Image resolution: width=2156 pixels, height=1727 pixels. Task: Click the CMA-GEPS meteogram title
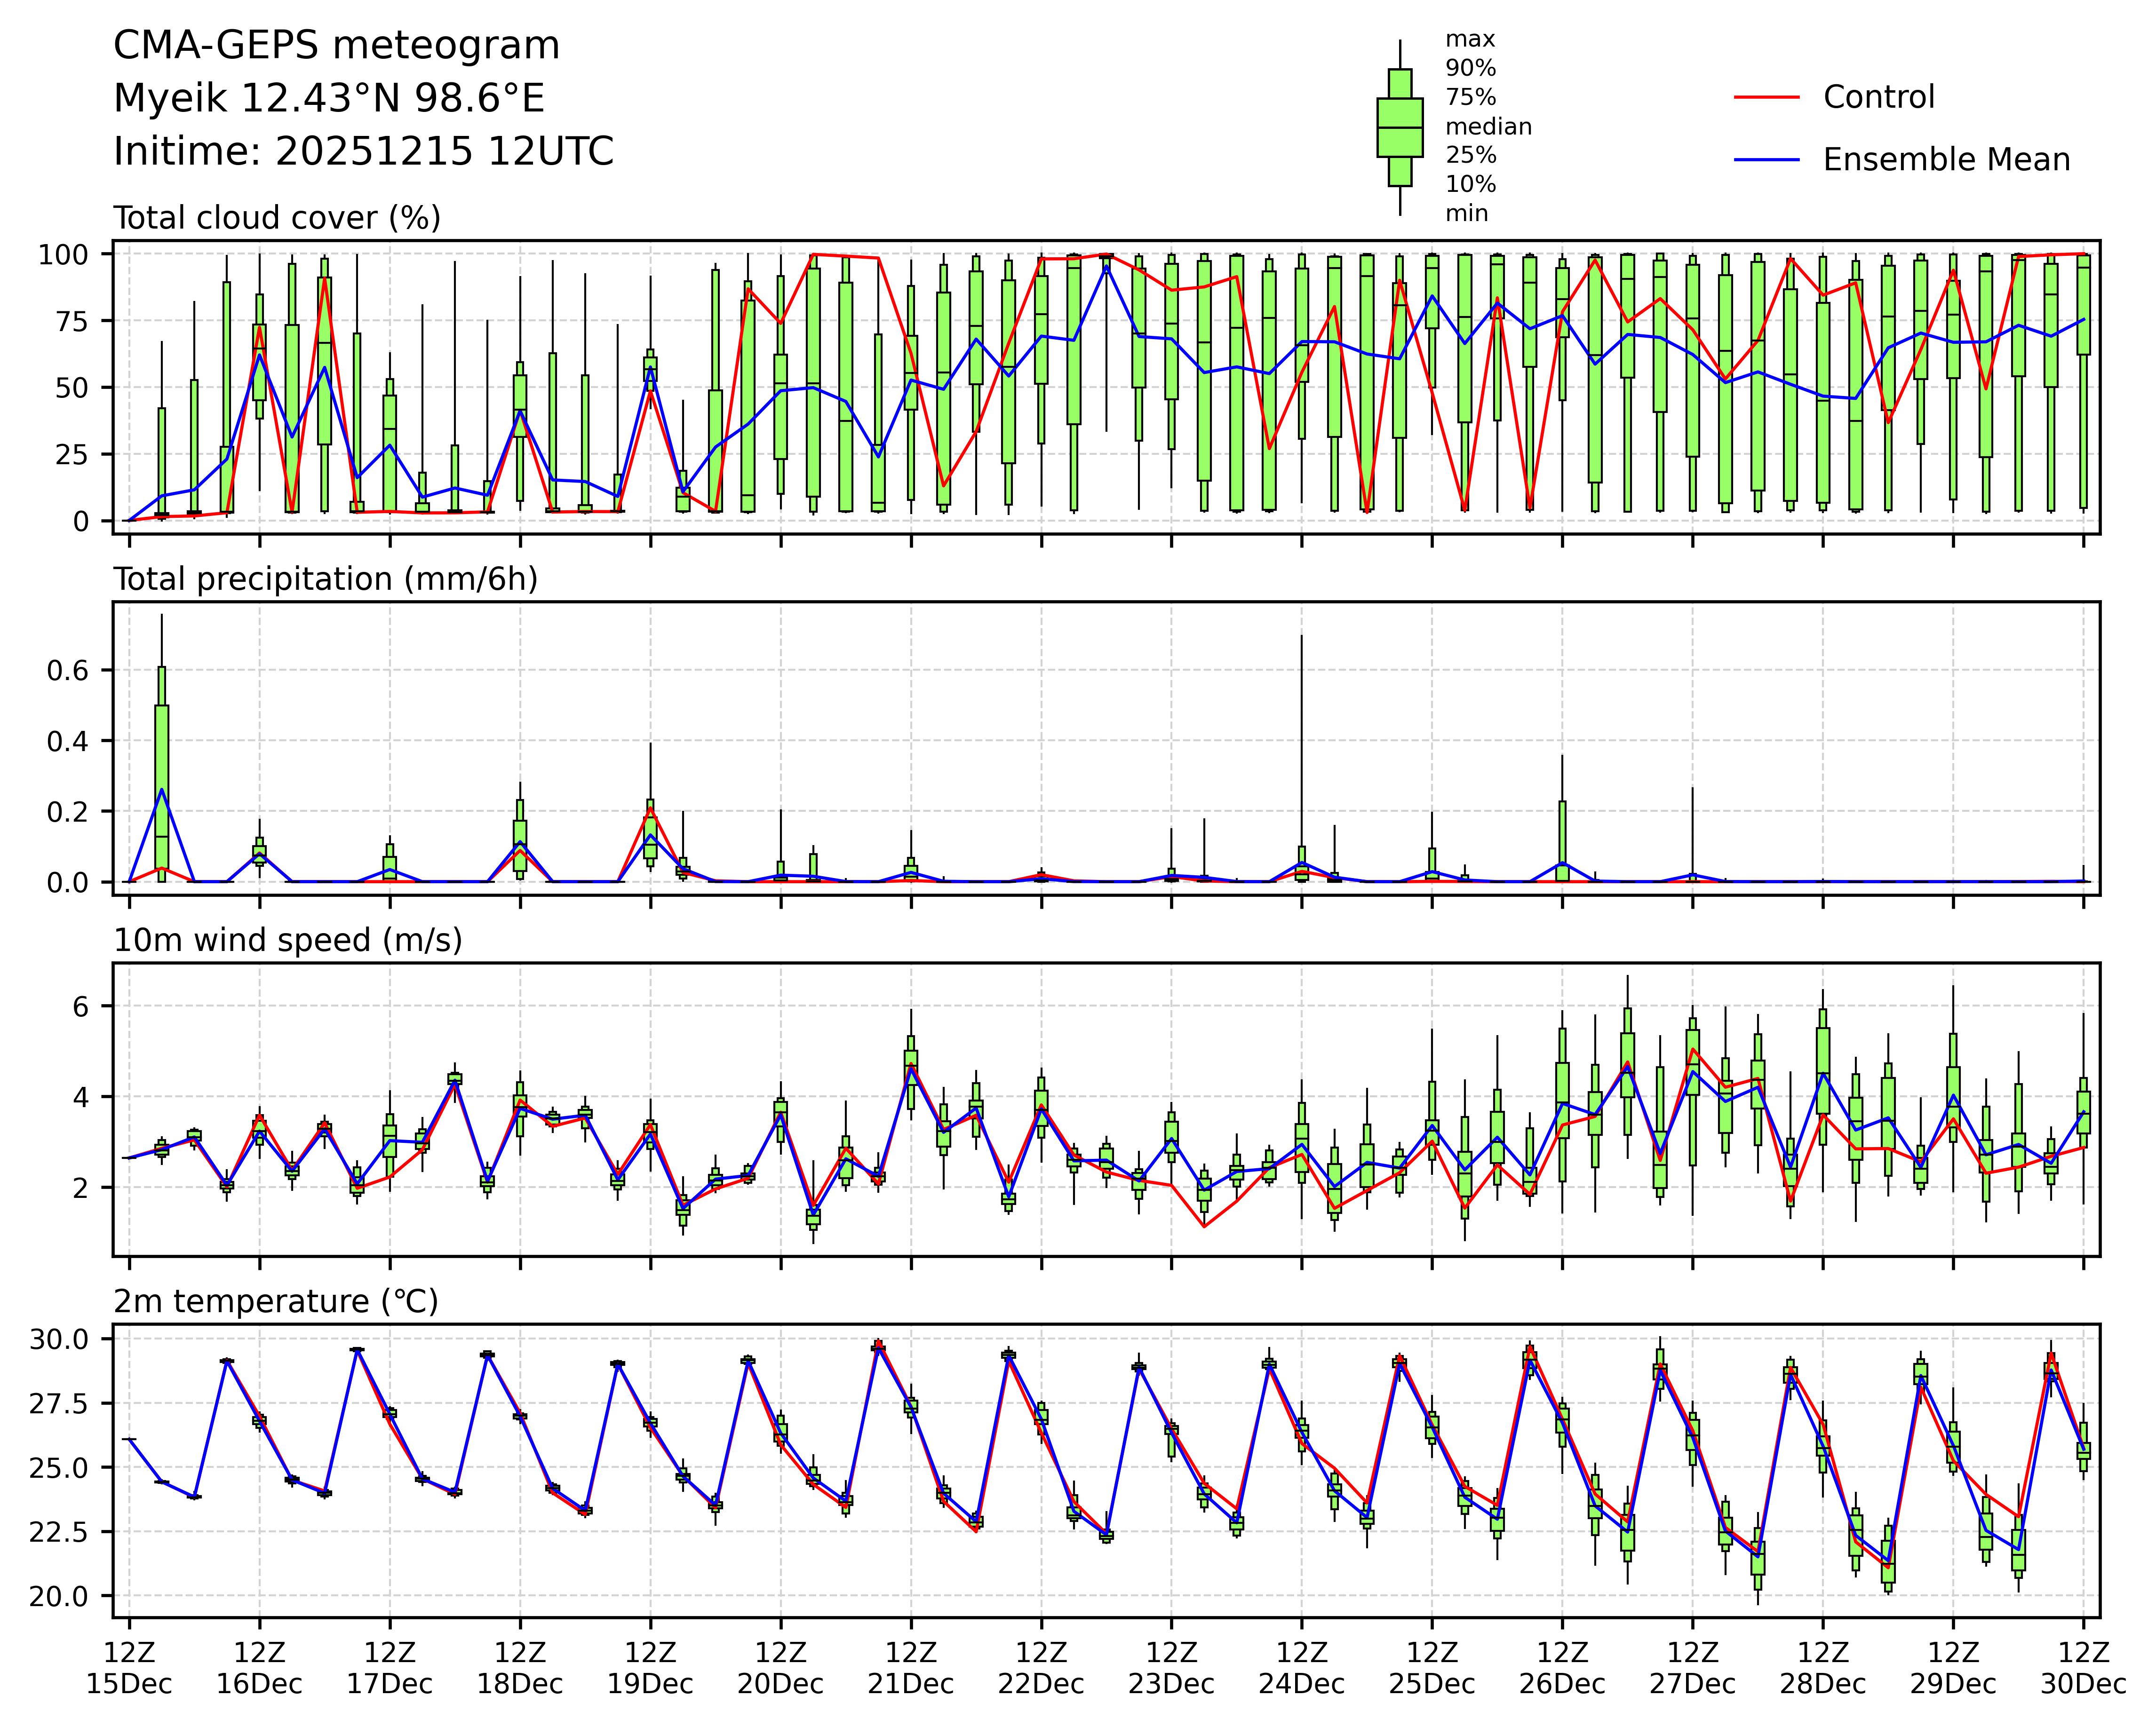[x=336, y=46]
